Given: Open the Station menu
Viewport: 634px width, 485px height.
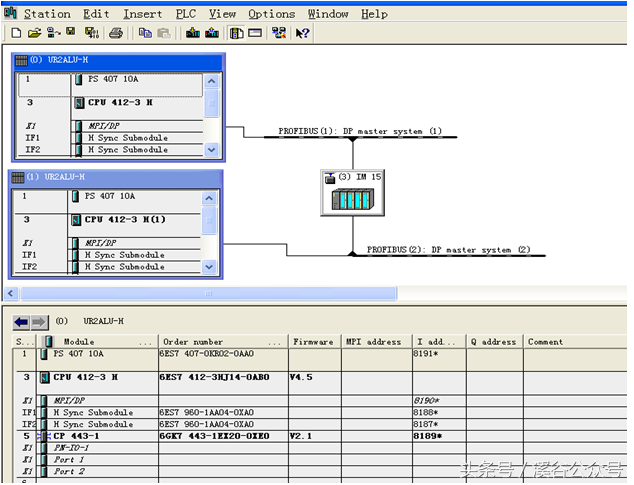Looking at the screenshot, I should [46, 14].
